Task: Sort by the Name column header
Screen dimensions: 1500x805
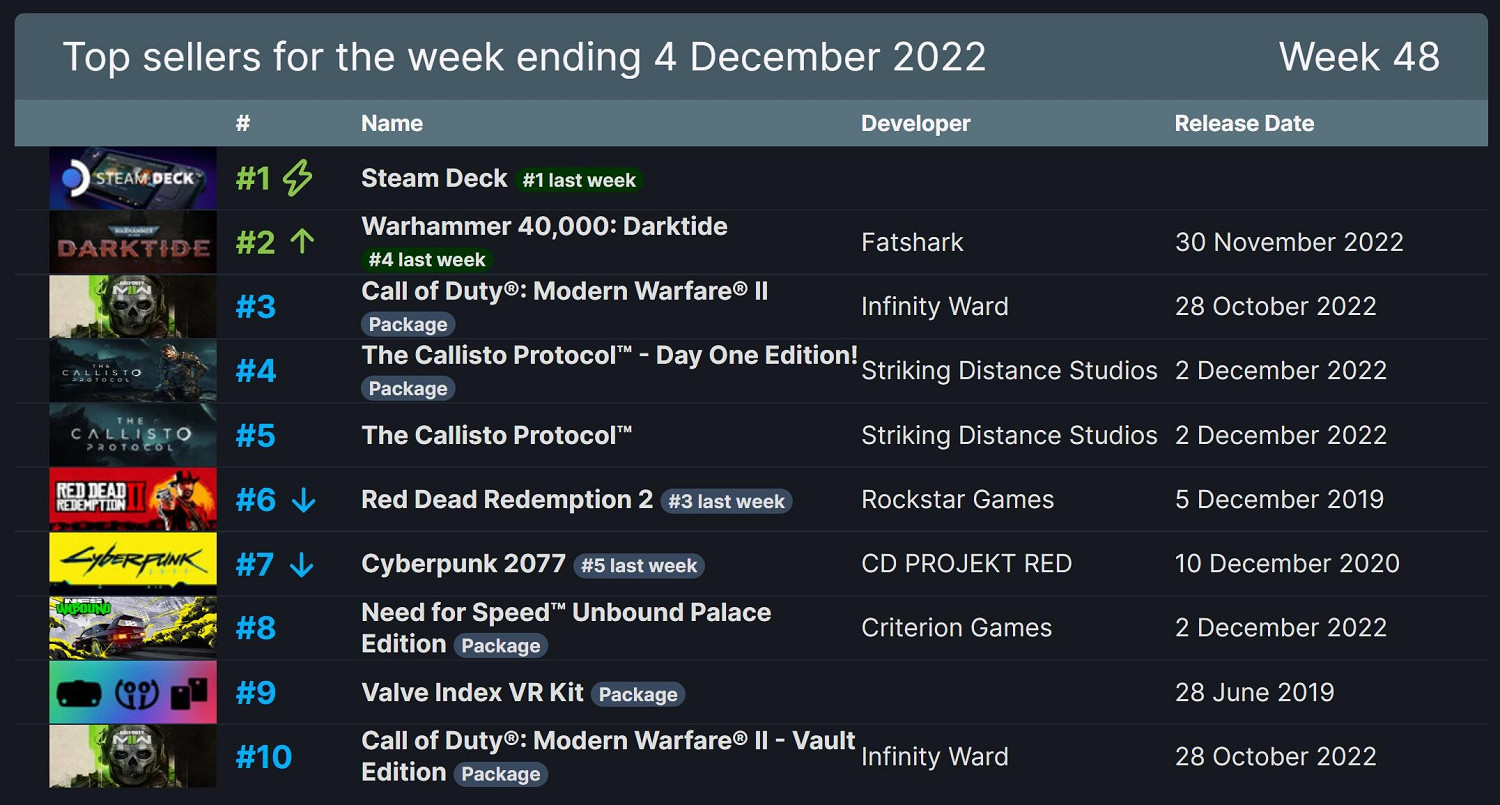Action: (x=391, y=123)
